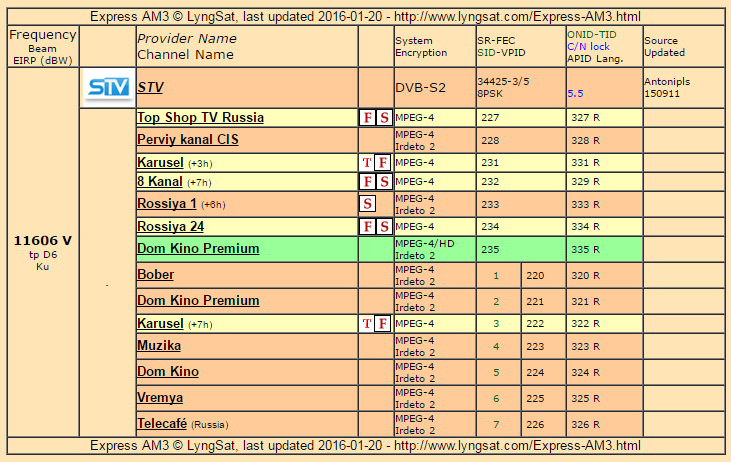Click VPID '223' in the Muzika row
The width and height of the screenshot is (731, 462).
(535, 346)
